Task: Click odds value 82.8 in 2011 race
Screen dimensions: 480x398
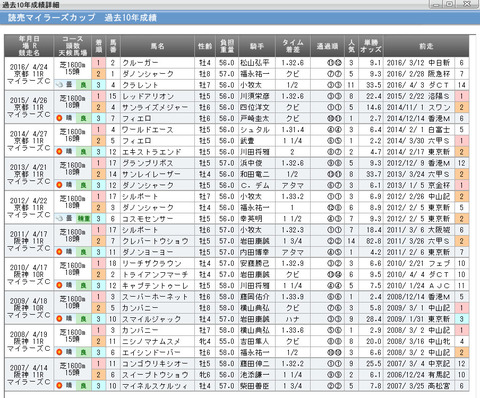Action: point(375,241)
